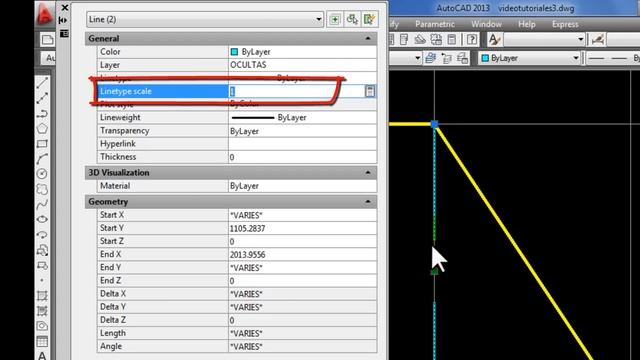Viewport: 640px width, 360px height.
Task: Click the Linetype scale value field
Action: pos(296,91)
